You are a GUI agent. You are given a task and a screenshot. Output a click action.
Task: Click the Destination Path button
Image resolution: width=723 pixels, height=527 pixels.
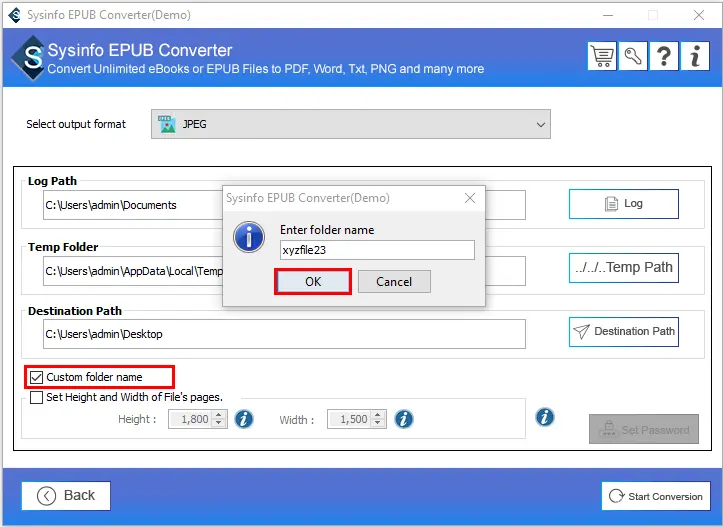point(623,332)
